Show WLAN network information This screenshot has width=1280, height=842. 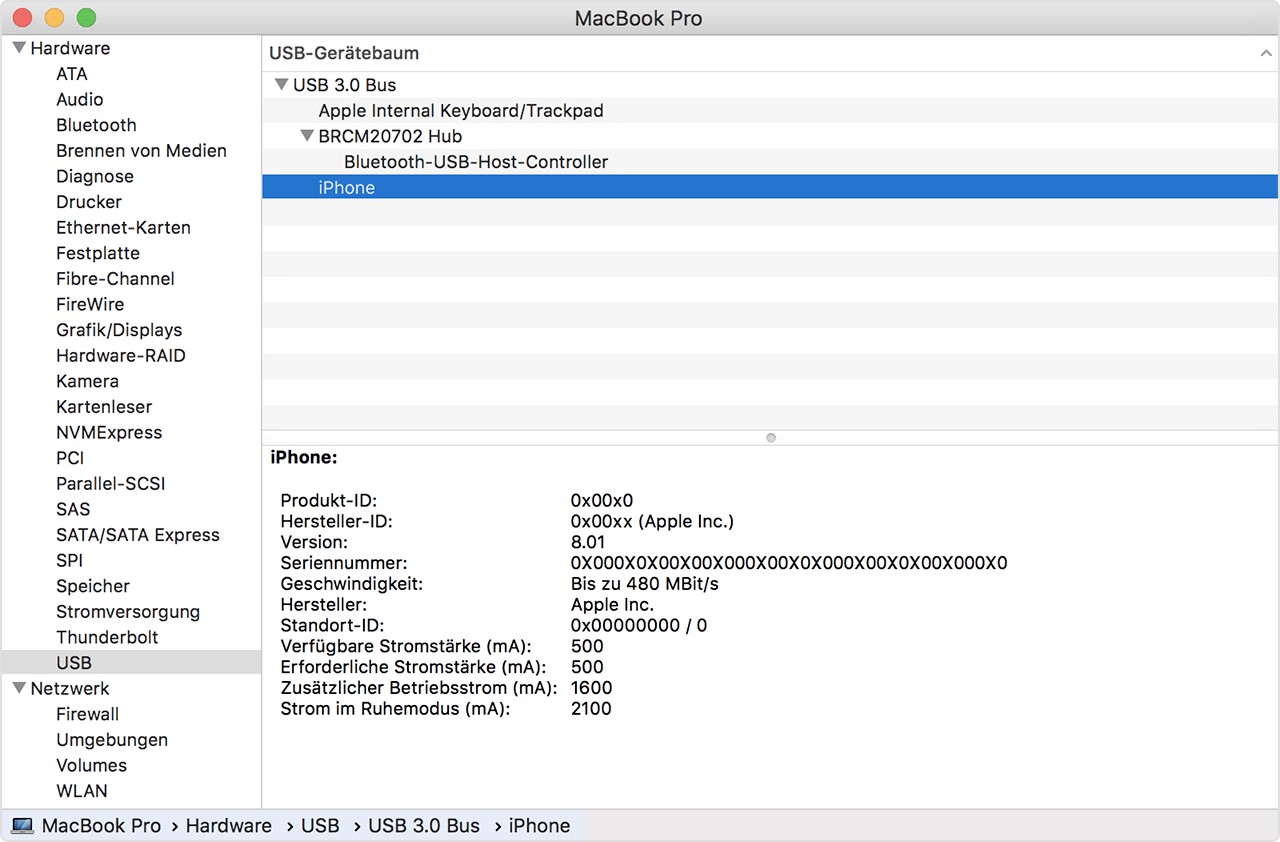point(82,791)
